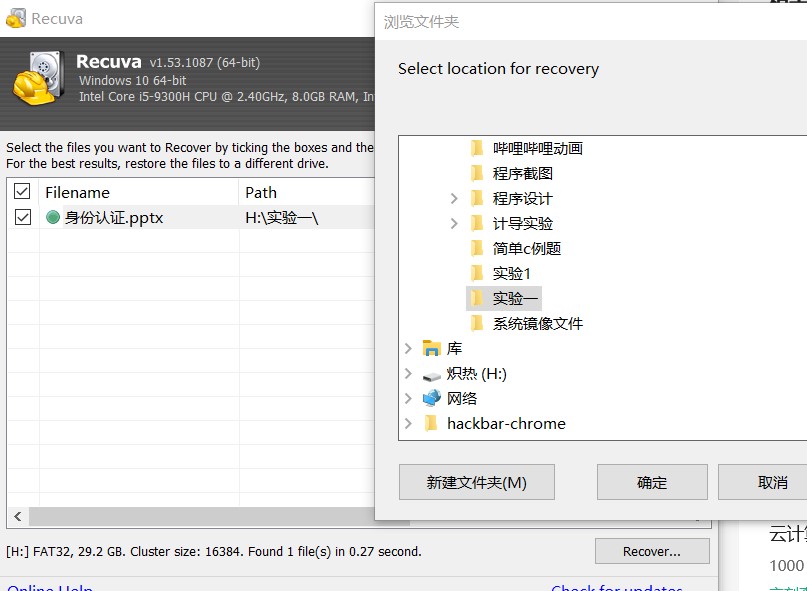
Task: Click the folder icon for 实验一
Action: (x=477, y=299)
